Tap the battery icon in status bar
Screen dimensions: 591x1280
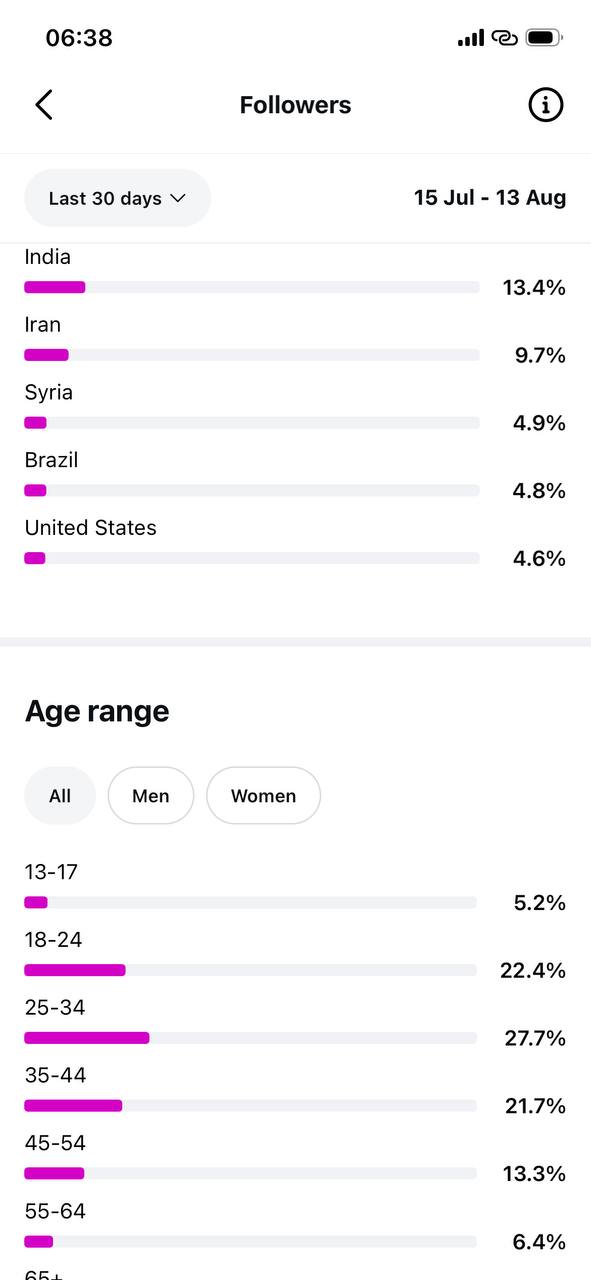click(544, 38)
